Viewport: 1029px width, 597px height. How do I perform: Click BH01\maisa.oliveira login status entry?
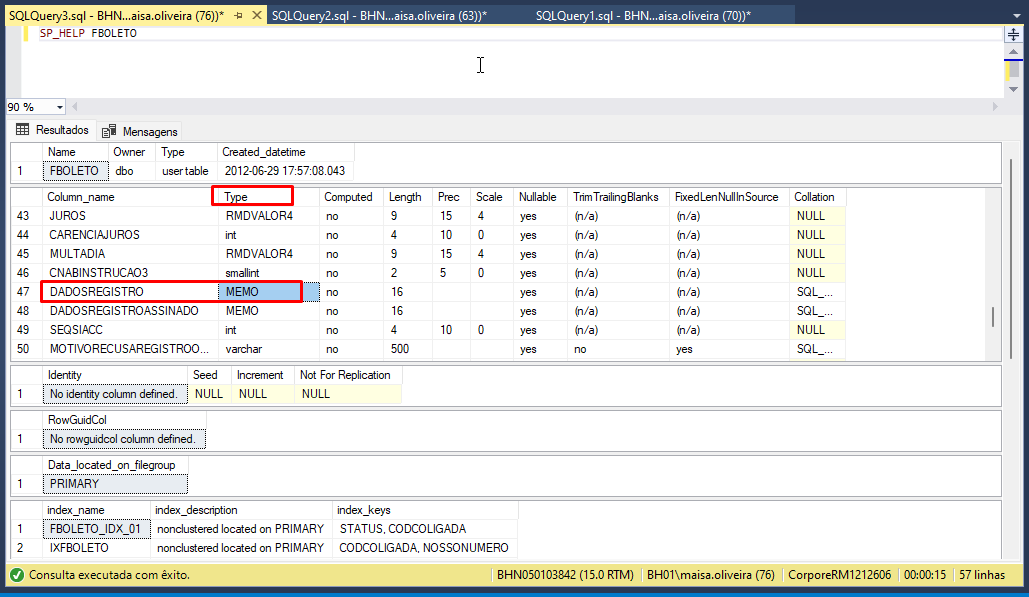click(711, 575)
